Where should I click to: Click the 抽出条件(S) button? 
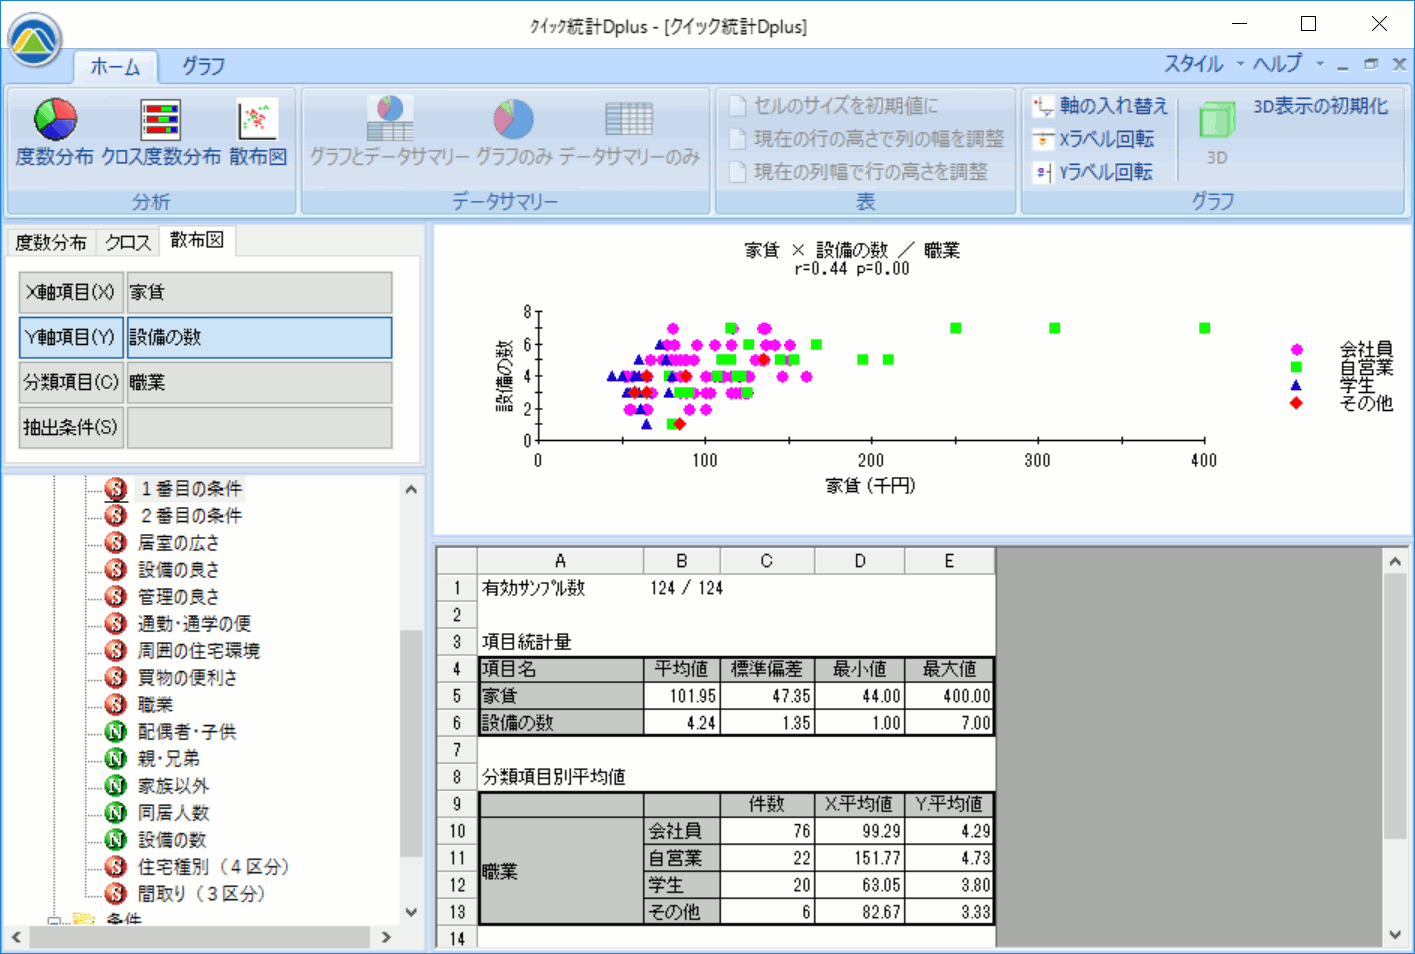point(71,427)
